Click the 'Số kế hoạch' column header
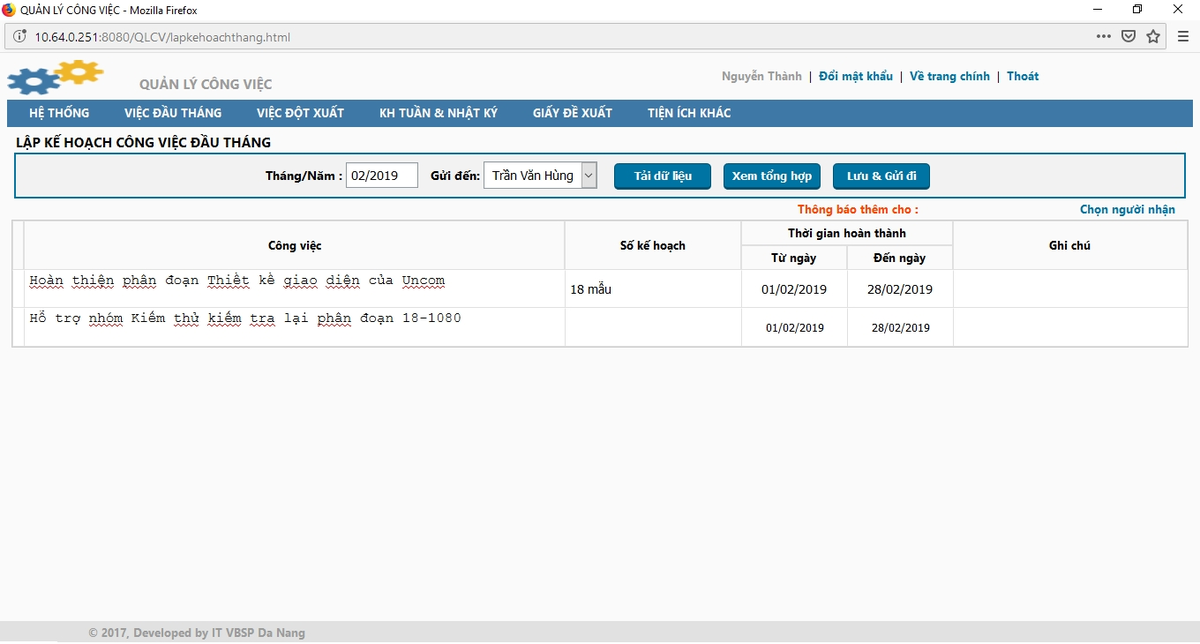1200x644 pixels. pyautogui.click(x=653, y=246)
